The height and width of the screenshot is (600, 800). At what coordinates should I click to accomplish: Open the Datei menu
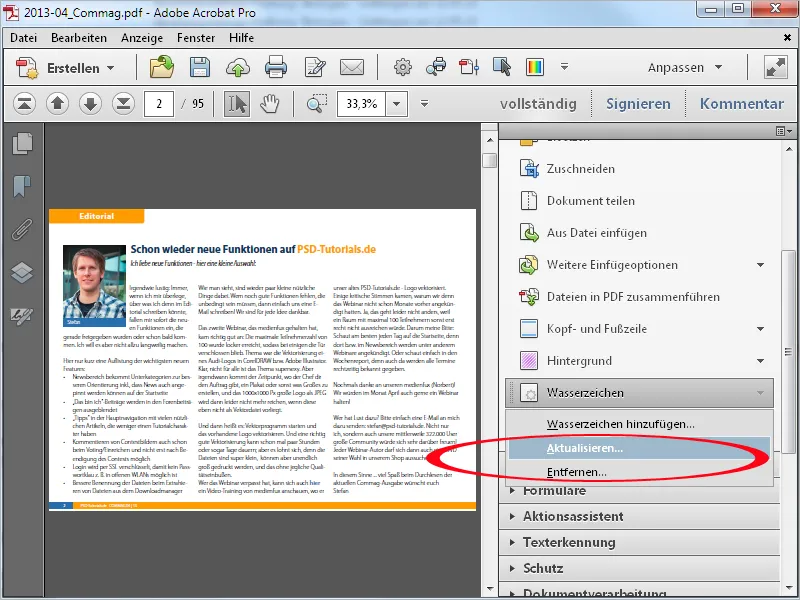point(23,38)
